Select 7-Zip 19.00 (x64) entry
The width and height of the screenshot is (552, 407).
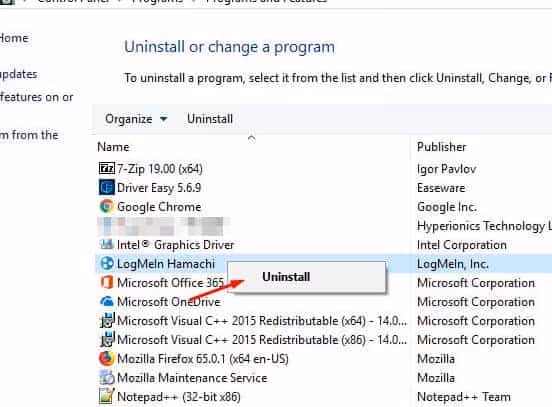159,169
